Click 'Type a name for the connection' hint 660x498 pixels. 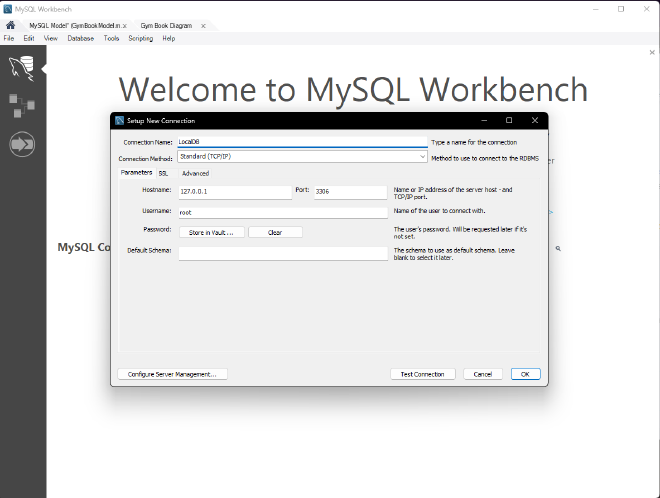point(474,142)
